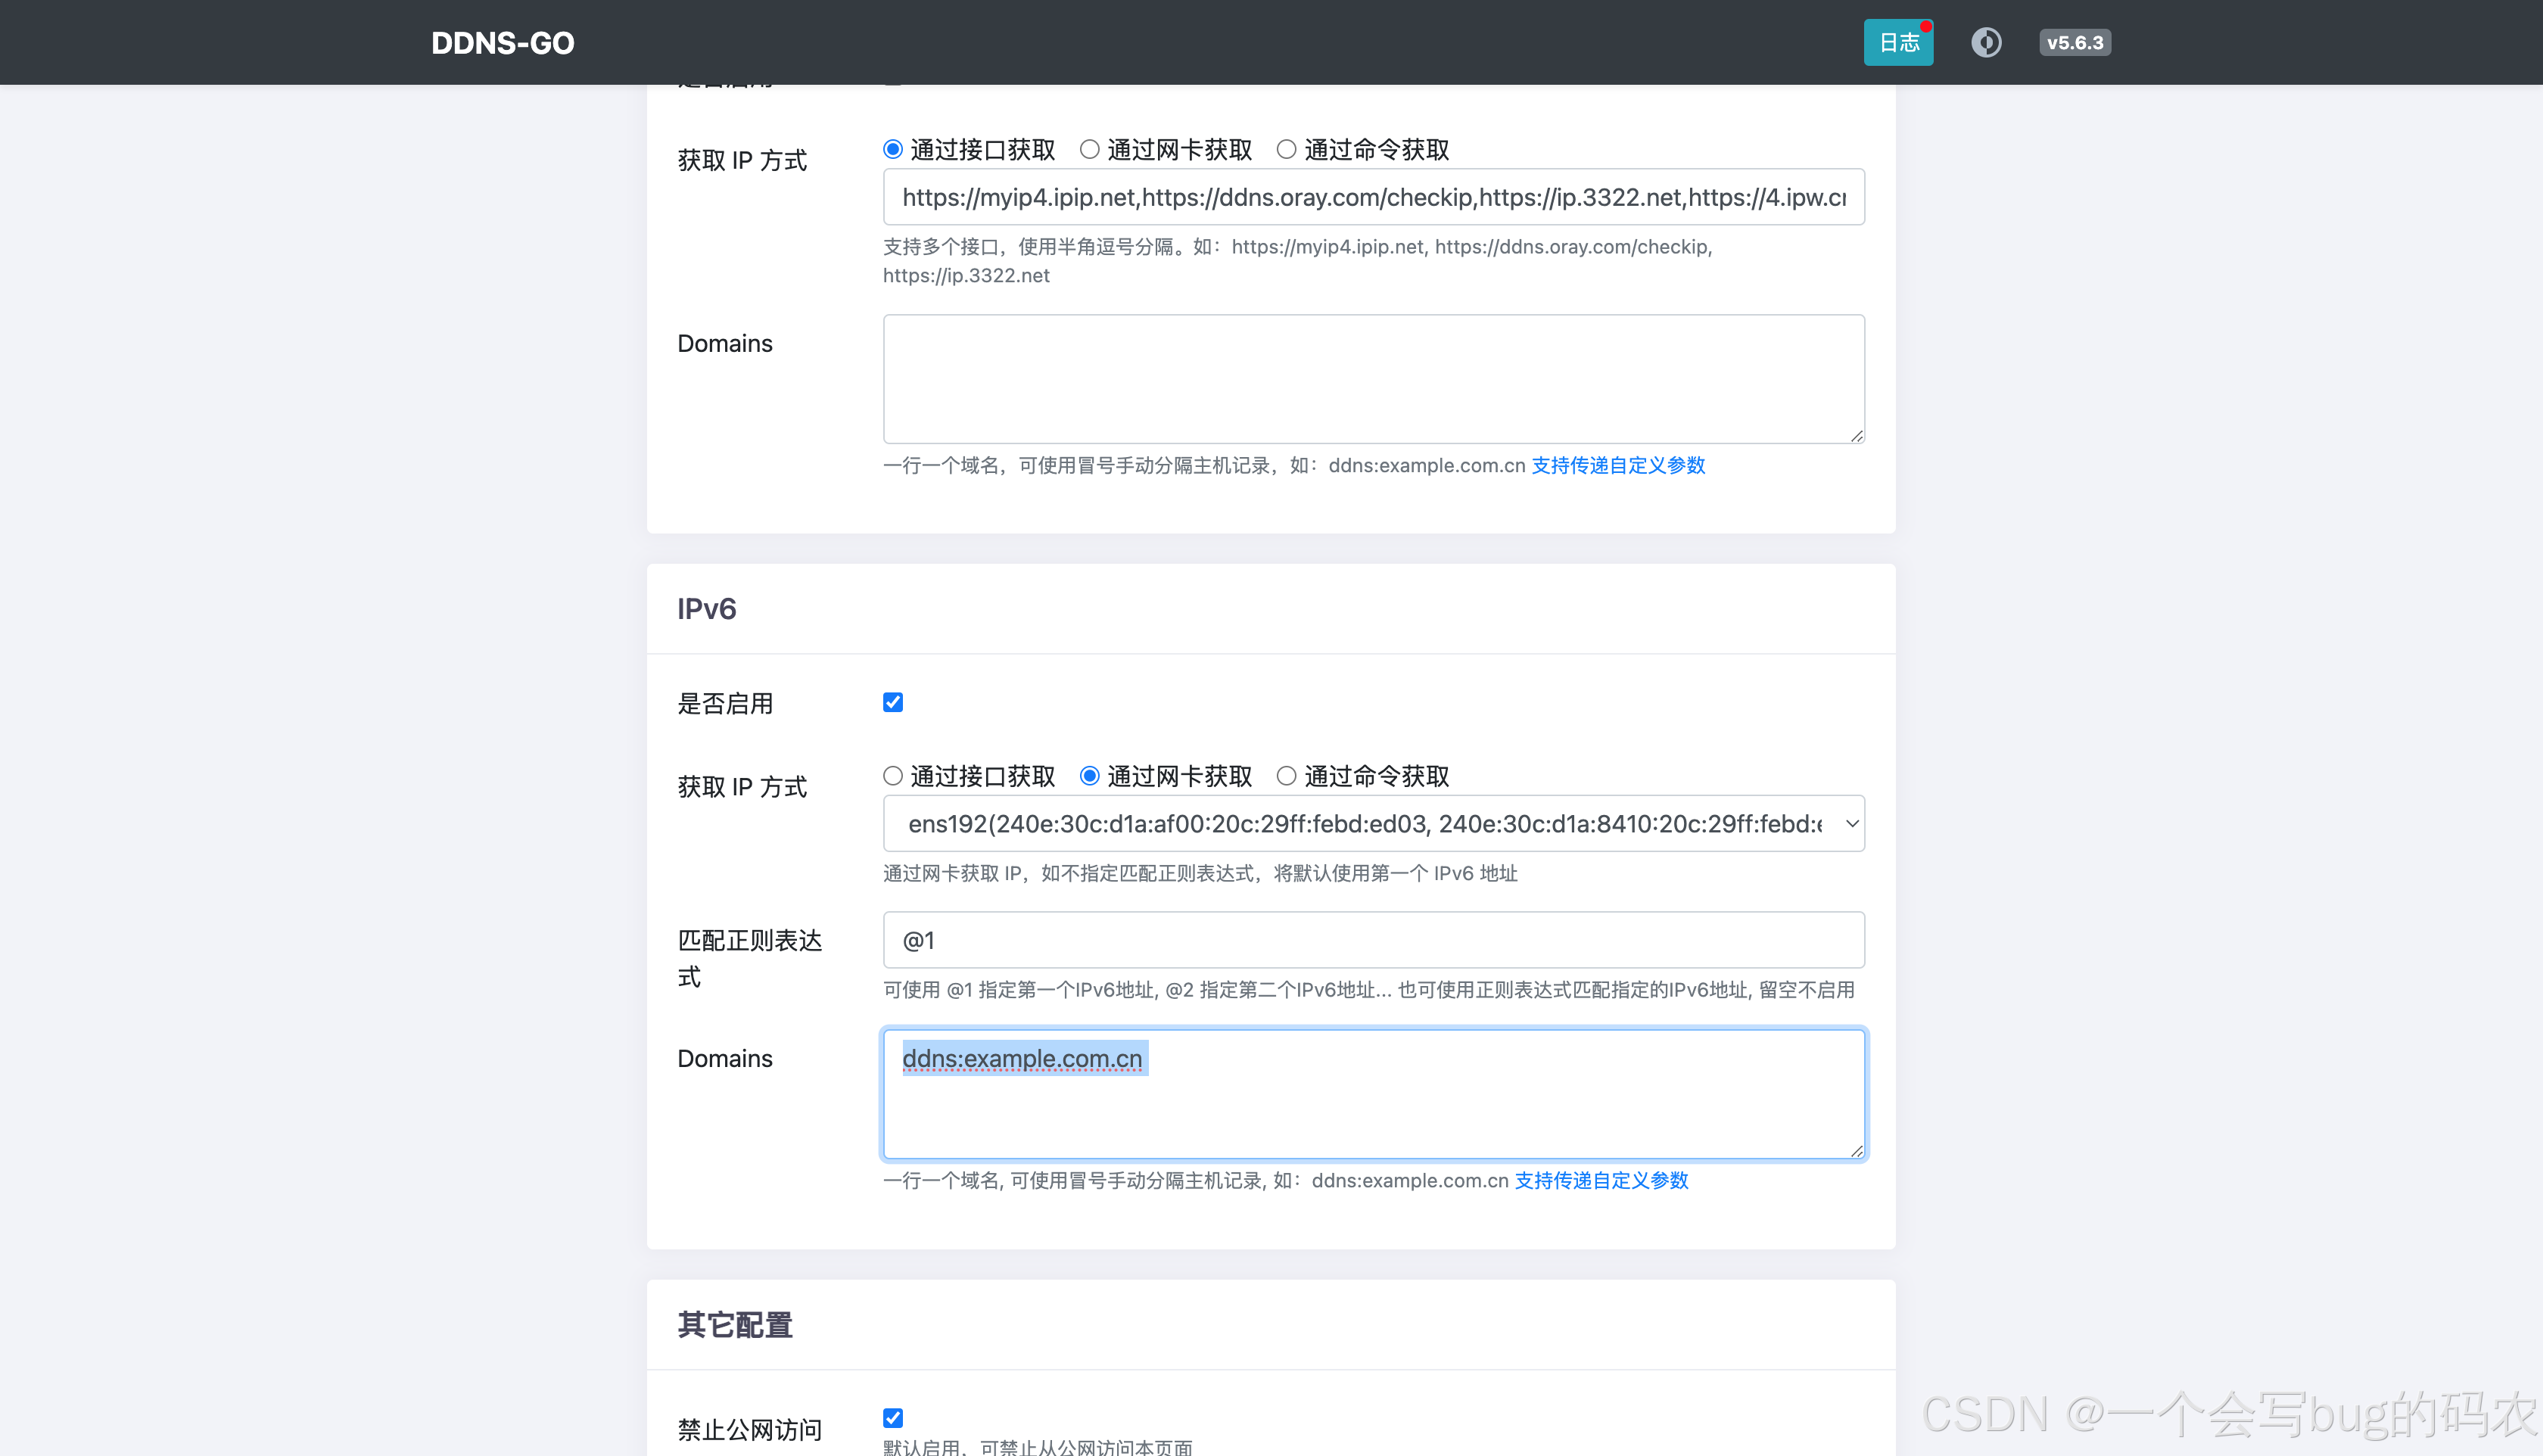Choose IPv6 通过命令获取 radio option
The image size is (2543, 1456).
1287,776
